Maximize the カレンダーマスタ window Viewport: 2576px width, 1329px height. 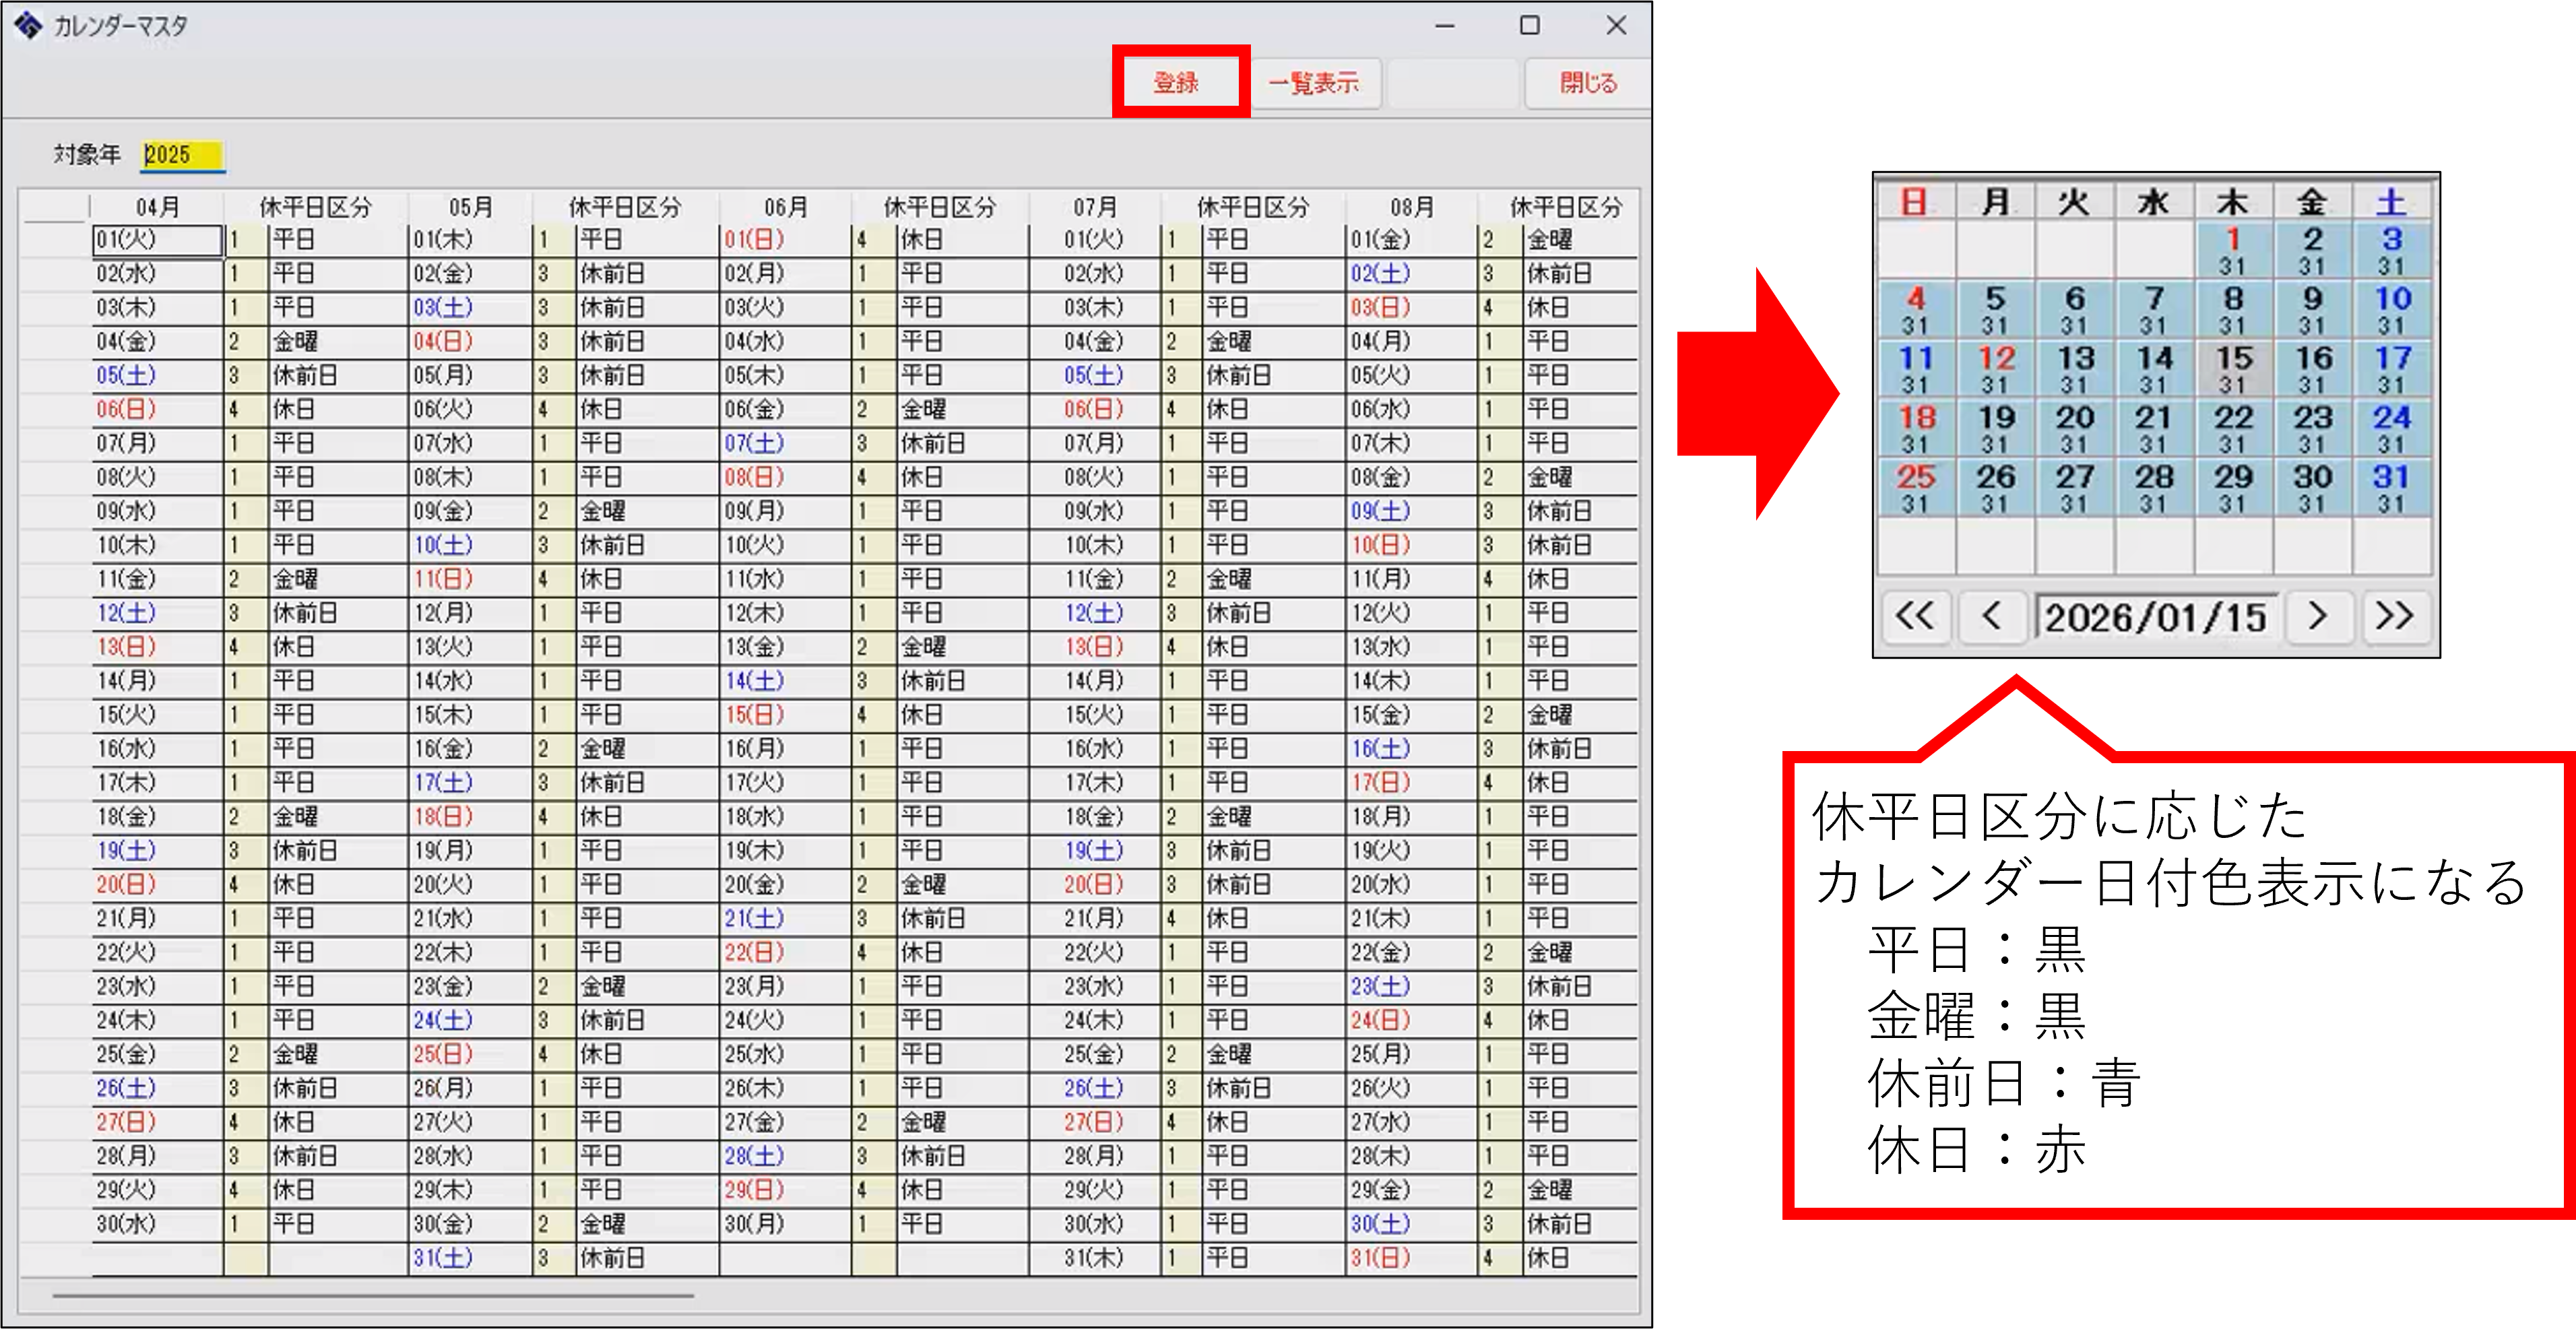coord(1529,25)
